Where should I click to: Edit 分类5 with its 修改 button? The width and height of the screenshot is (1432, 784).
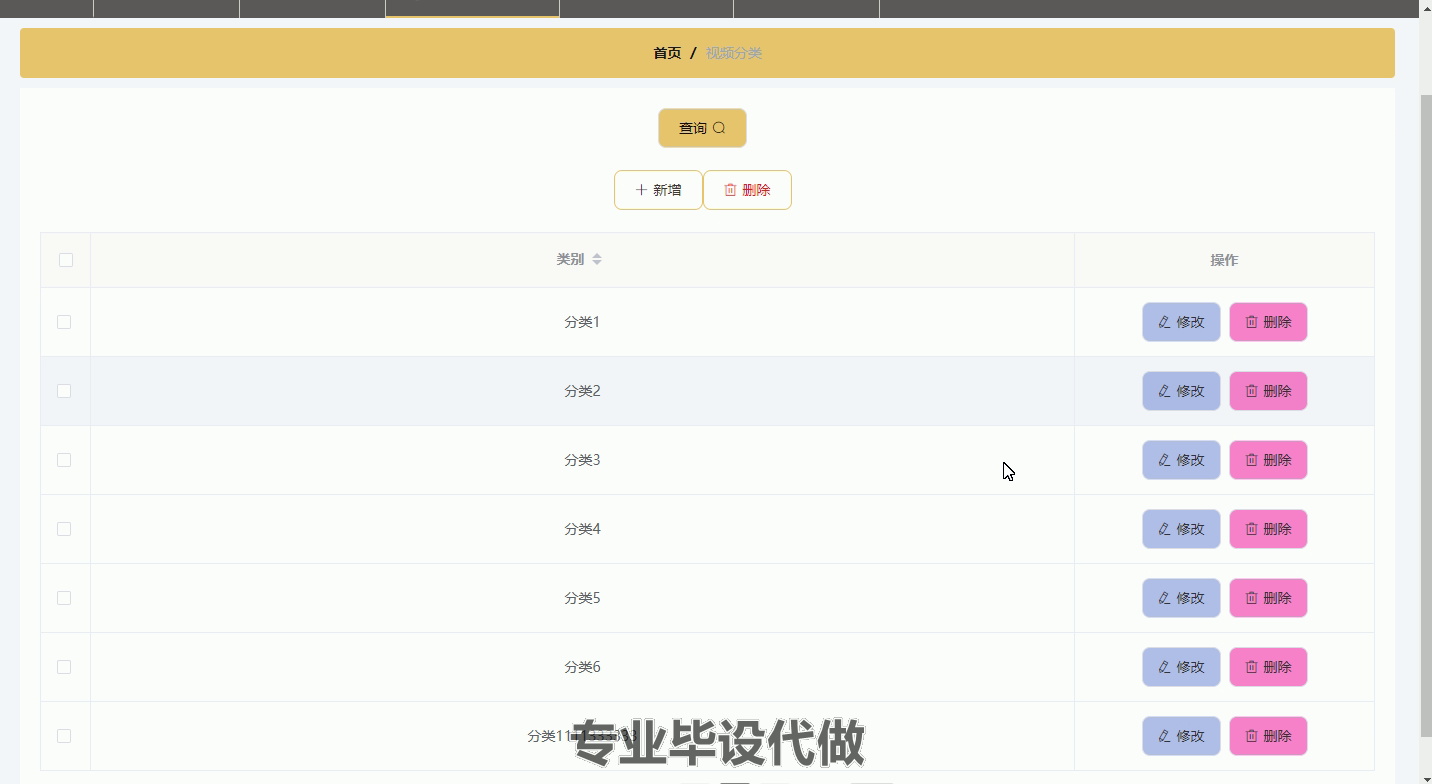point(1181,598)
